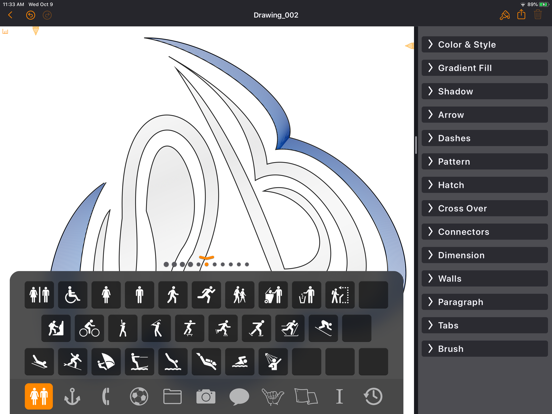Switch to the folder symbols category
The width and height of the screenshot is (552, 414).
point(172,396)
